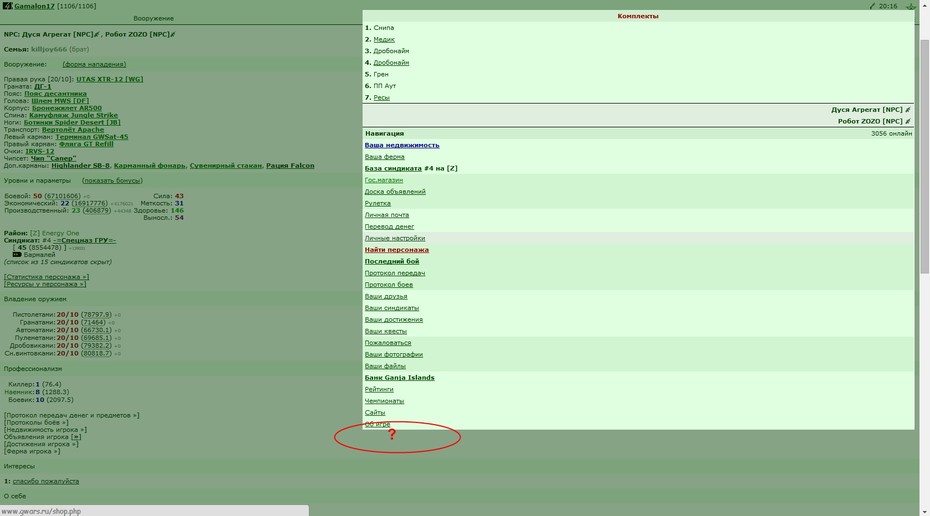The image size is (930, 516).
Task: Click the killjoy666 family member name
Action: pyautogui.click(x=49, y=49)
